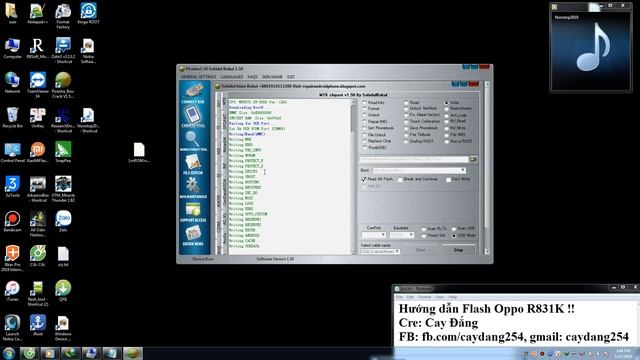Click the outer window right scrollbar
The height and width of the screenshot is (360, 640).
(487, 168)
